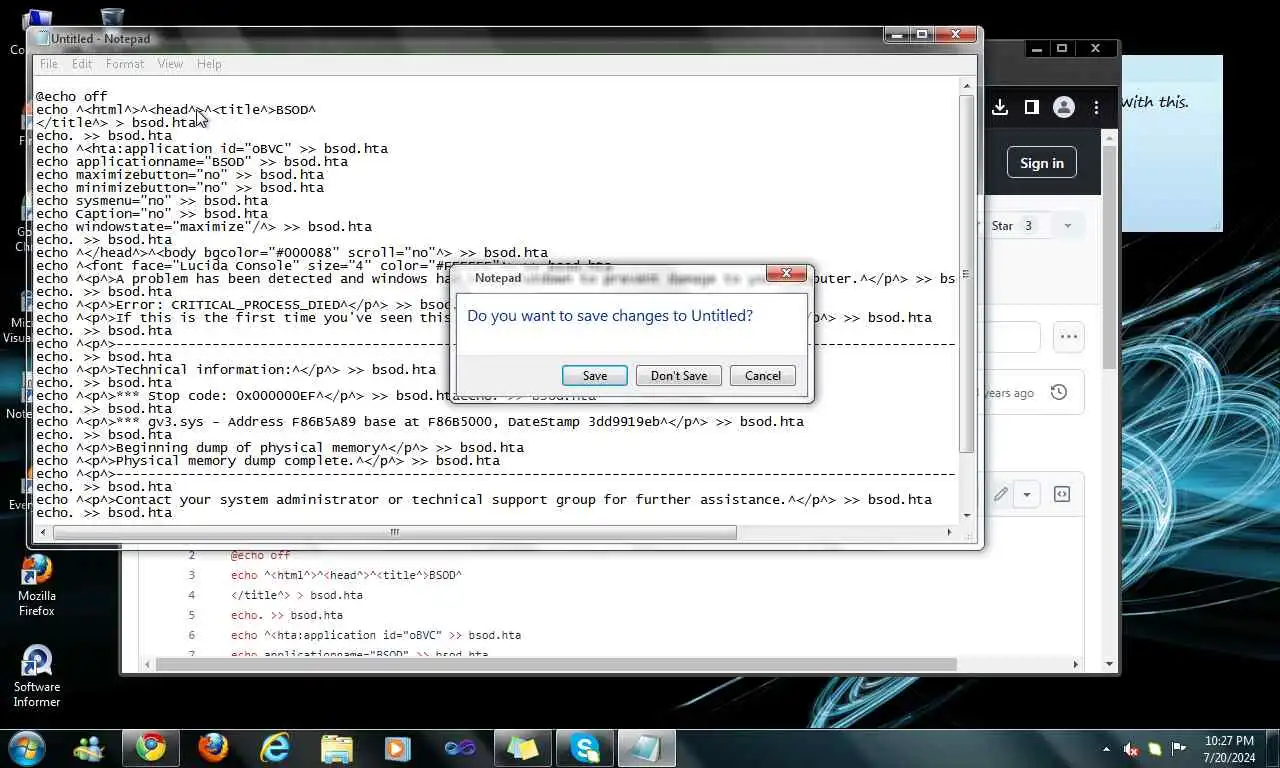Click the Chrome page vertical scrollbar
The width and height of the screenshot is (1280, 768).
[x=1109, y=258]
